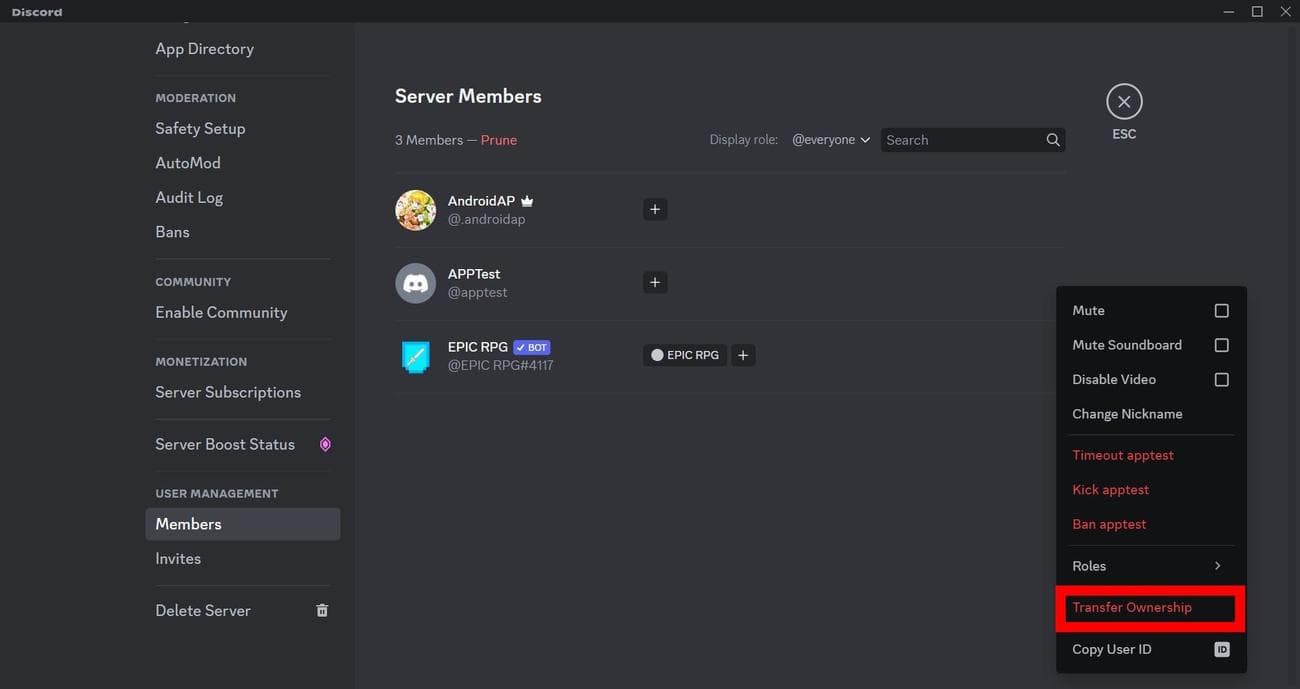Expand the Roles submenu arrow
Viewport: 1300px width, 689px height.
[x=1217, y=566]
